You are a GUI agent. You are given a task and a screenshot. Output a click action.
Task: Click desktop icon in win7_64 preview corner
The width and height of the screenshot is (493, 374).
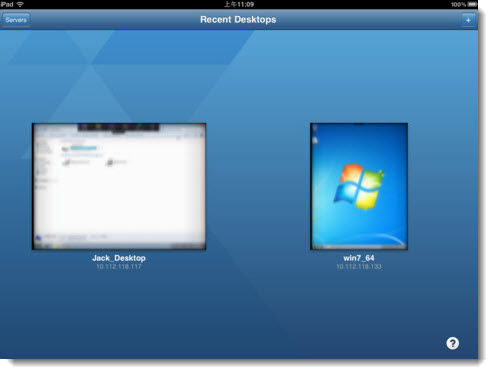[315, 141]
